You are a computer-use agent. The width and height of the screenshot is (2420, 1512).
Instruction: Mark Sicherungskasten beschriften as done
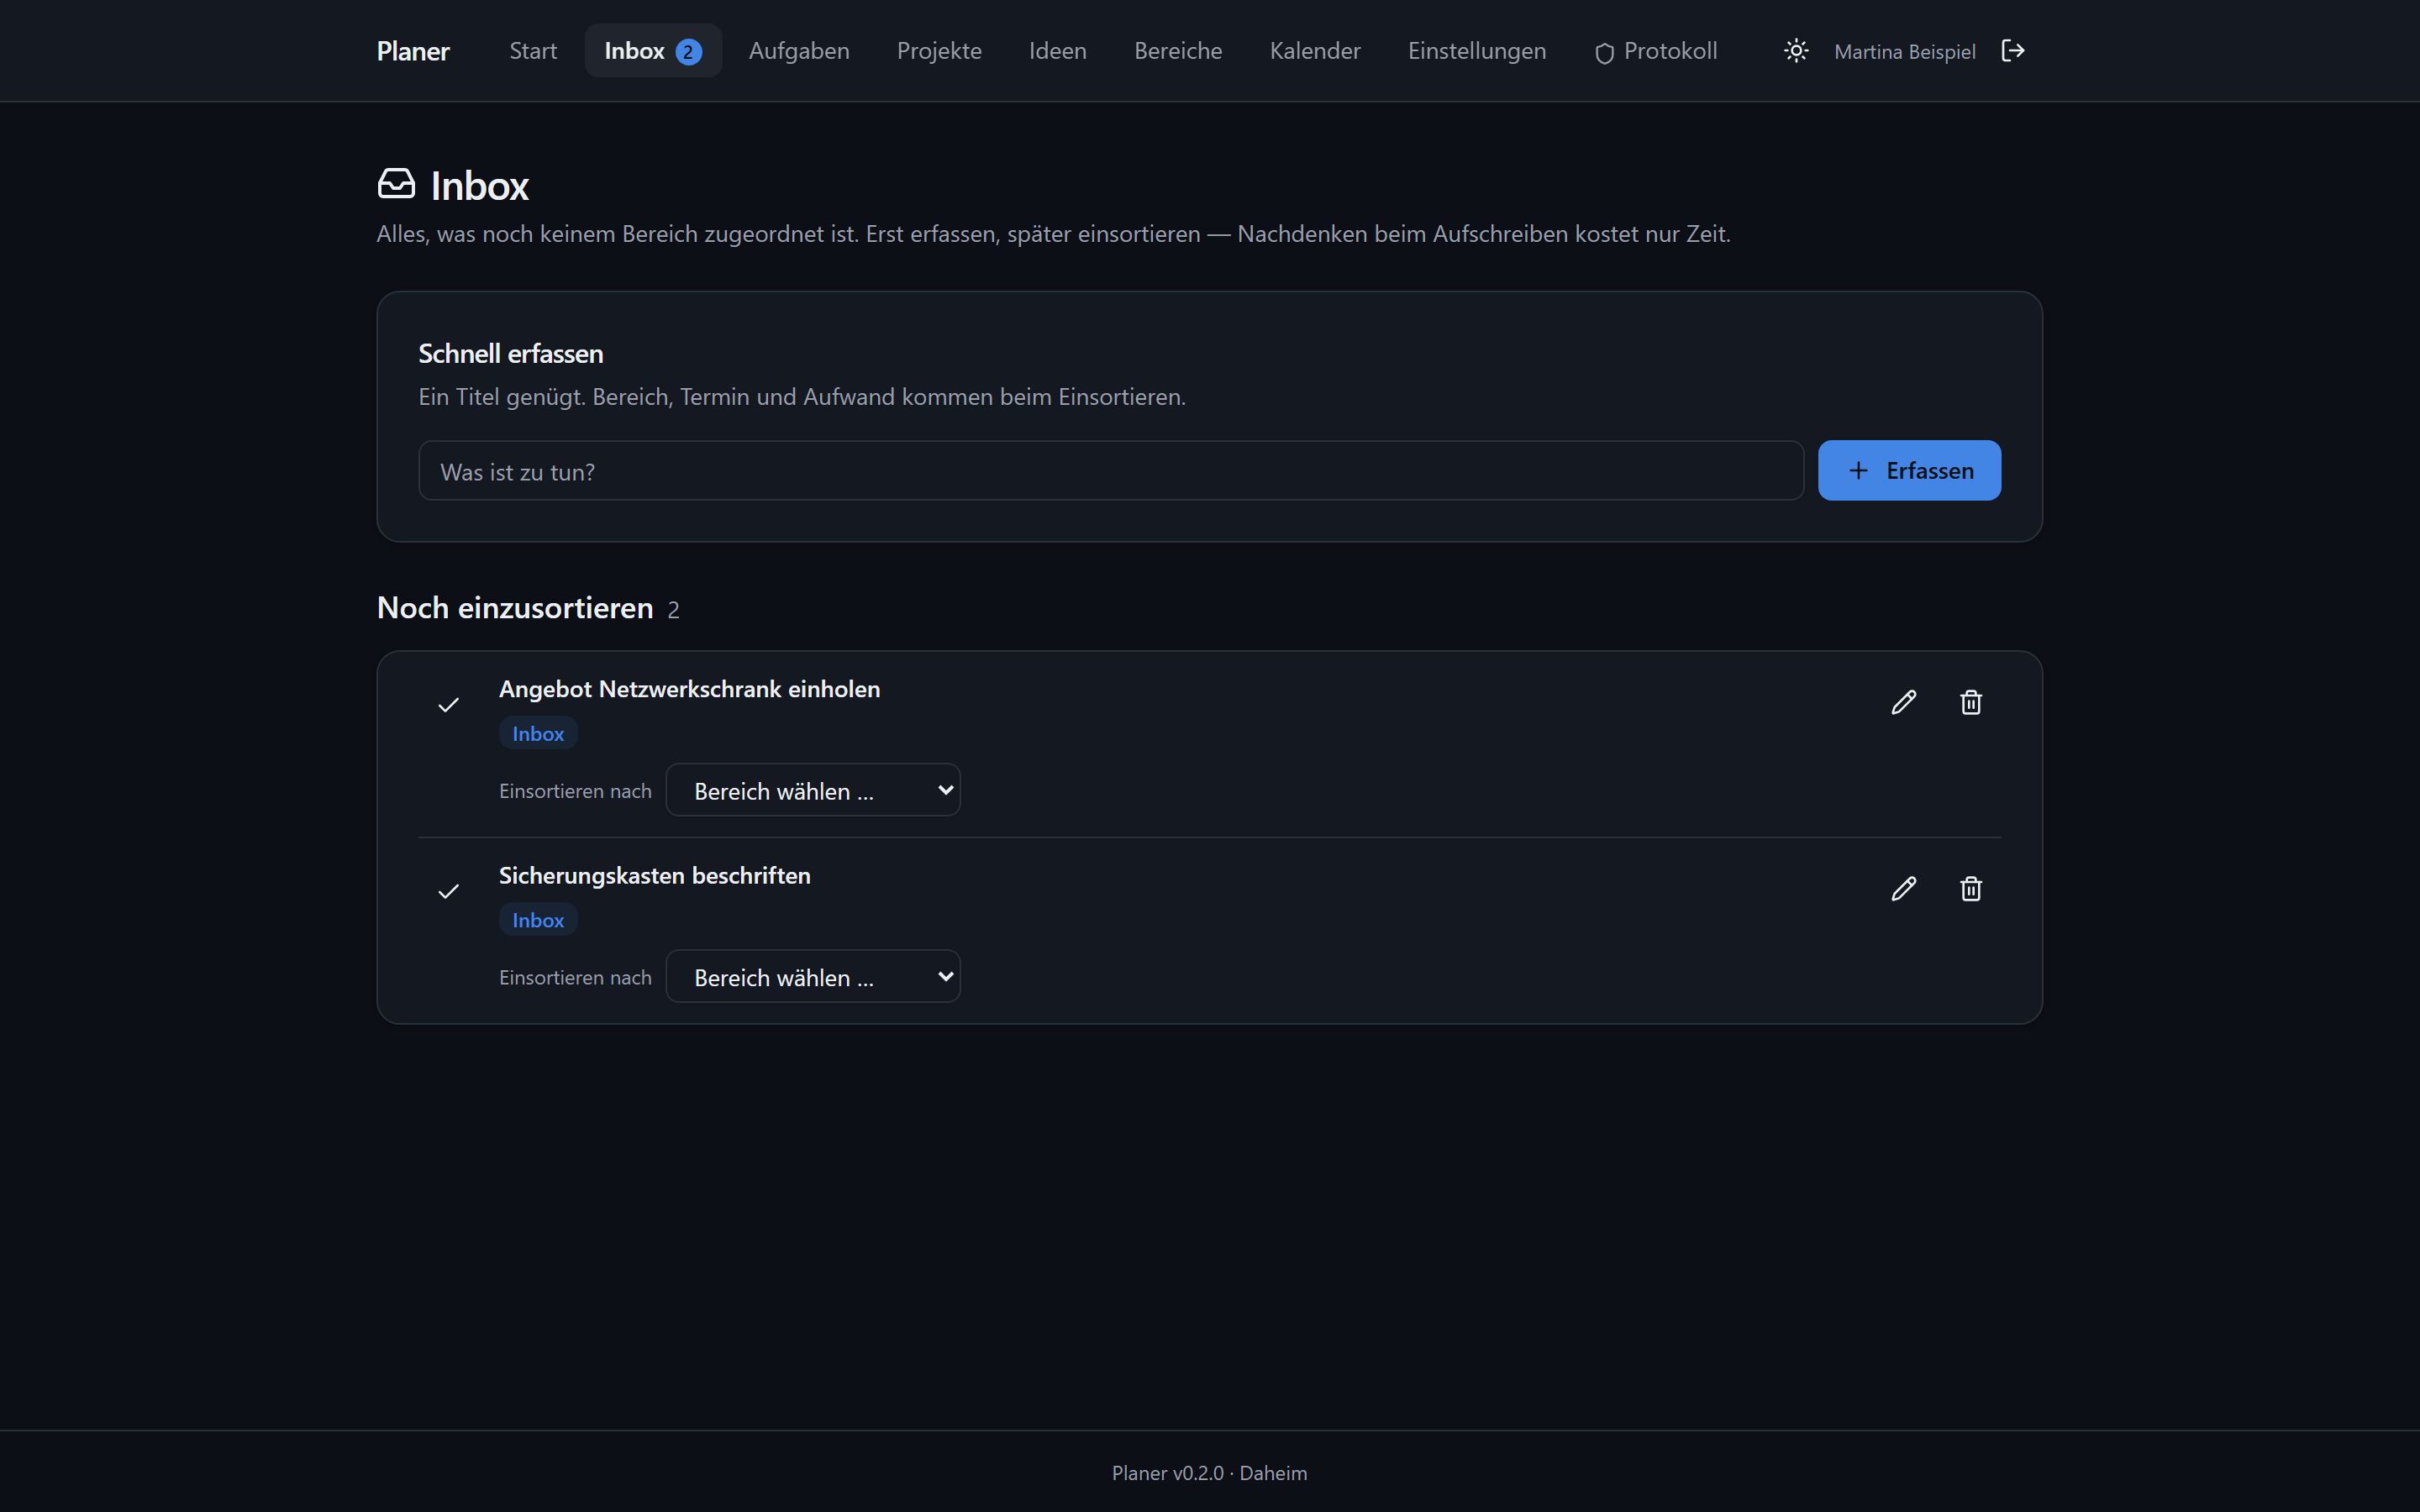coord(449,891)
